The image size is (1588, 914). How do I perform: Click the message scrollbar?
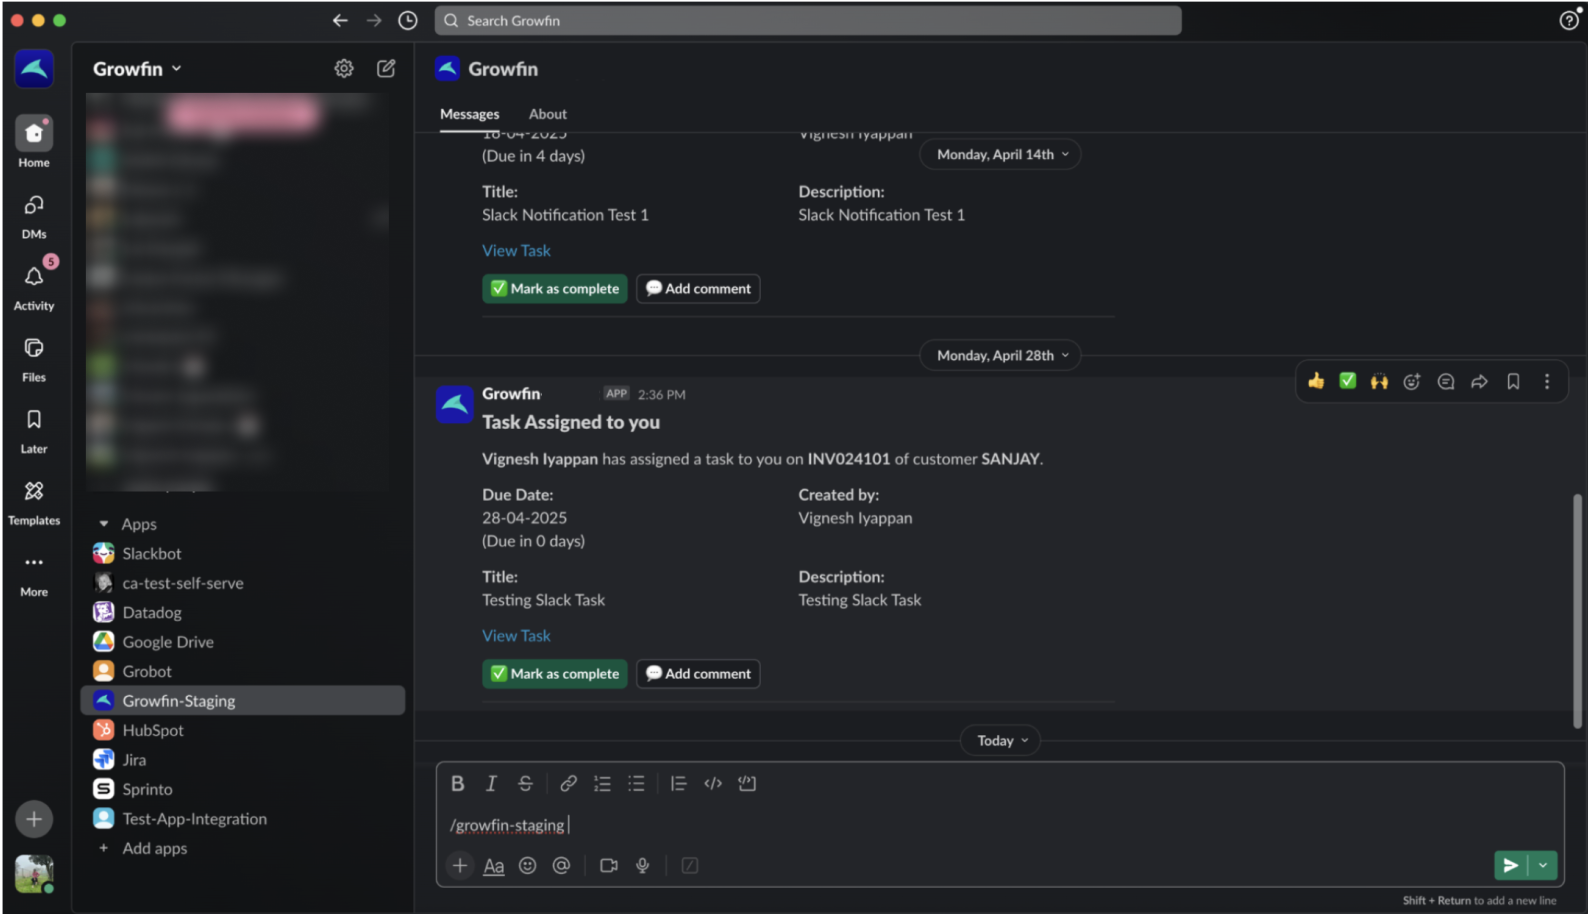1577,610
